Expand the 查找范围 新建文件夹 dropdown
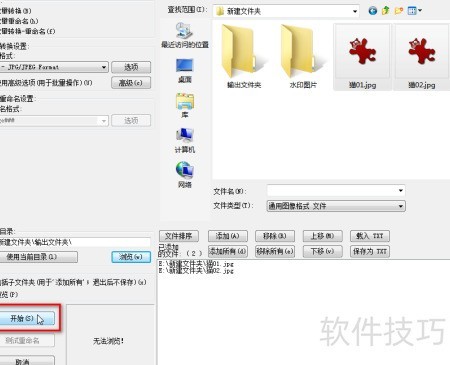 (355, 11)
